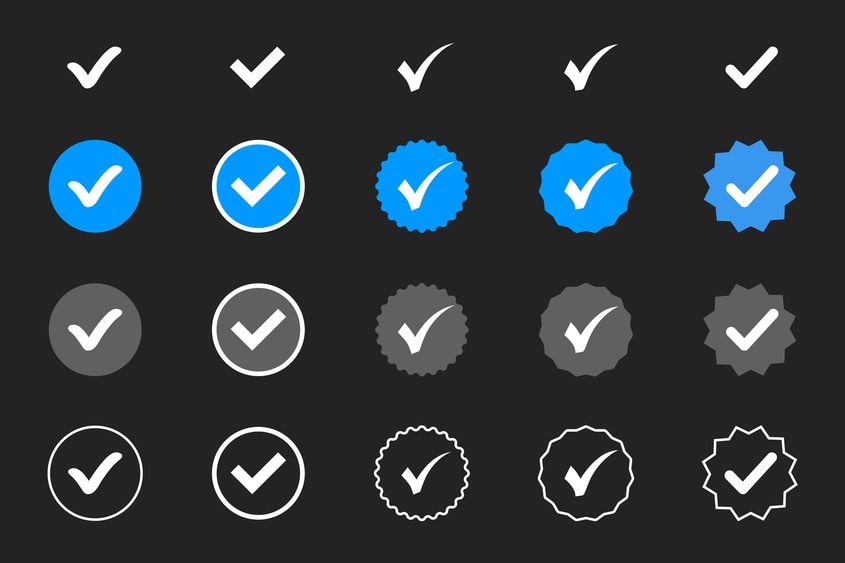Select the plain square-cornered checkmark, second column
Image resolution: width=845 pixels, height=563 pixels.
pyautogui.click(x=258, y=67)
